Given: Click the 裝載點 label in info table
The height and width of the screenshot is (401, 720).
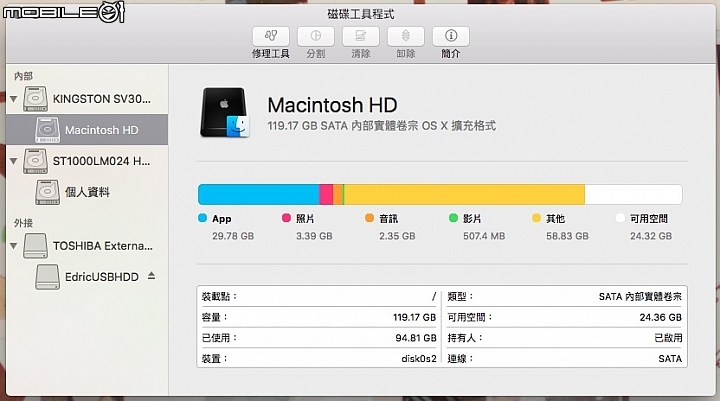Looking at the screenshot, I should [219, 297].
